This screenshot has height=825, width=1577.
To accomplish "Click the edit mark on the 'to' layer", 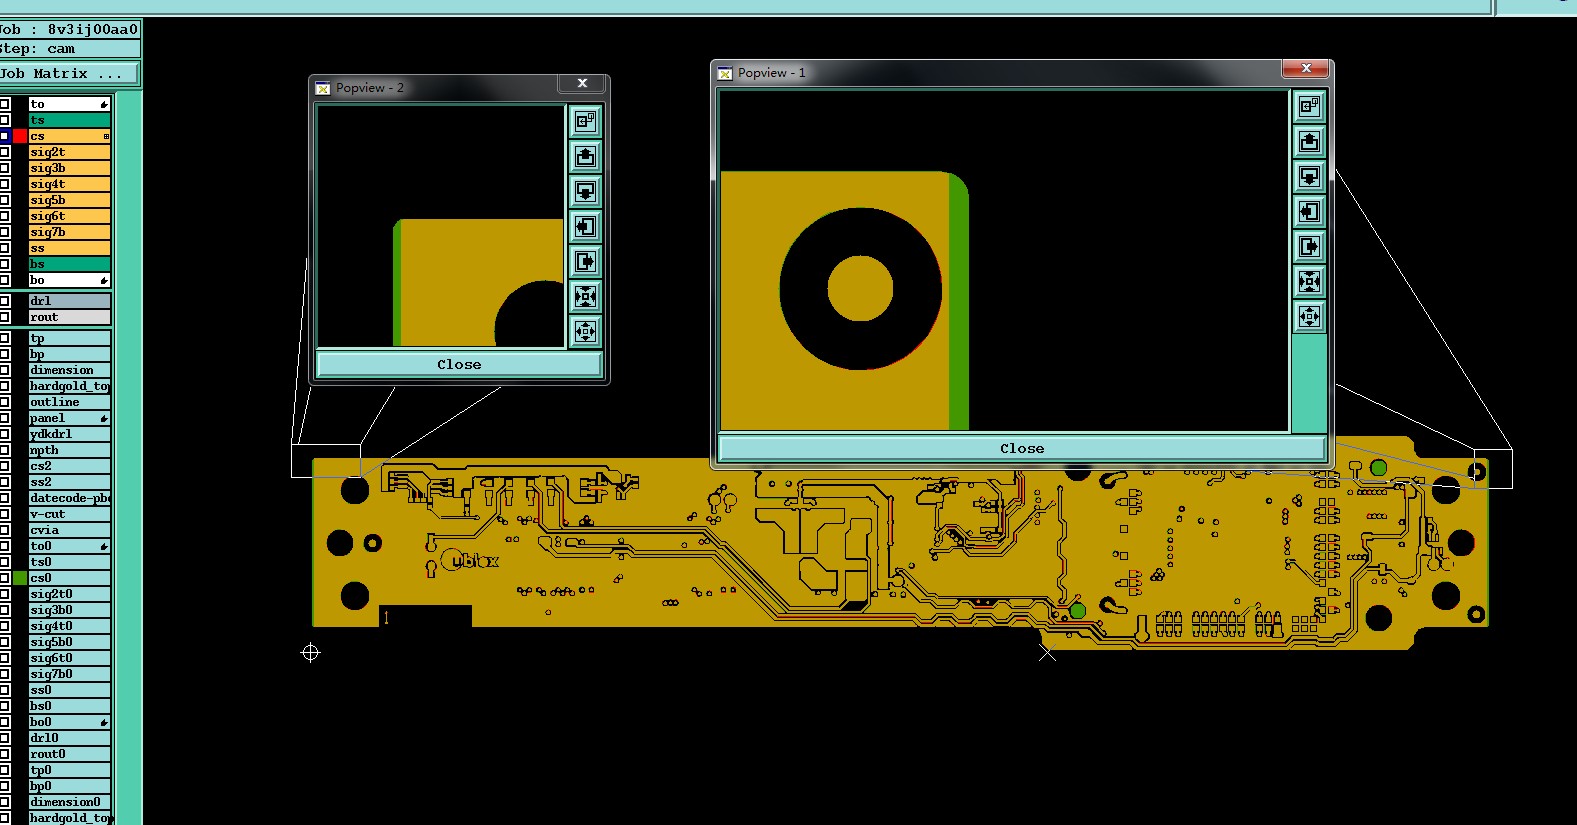I will coord(104,104).
